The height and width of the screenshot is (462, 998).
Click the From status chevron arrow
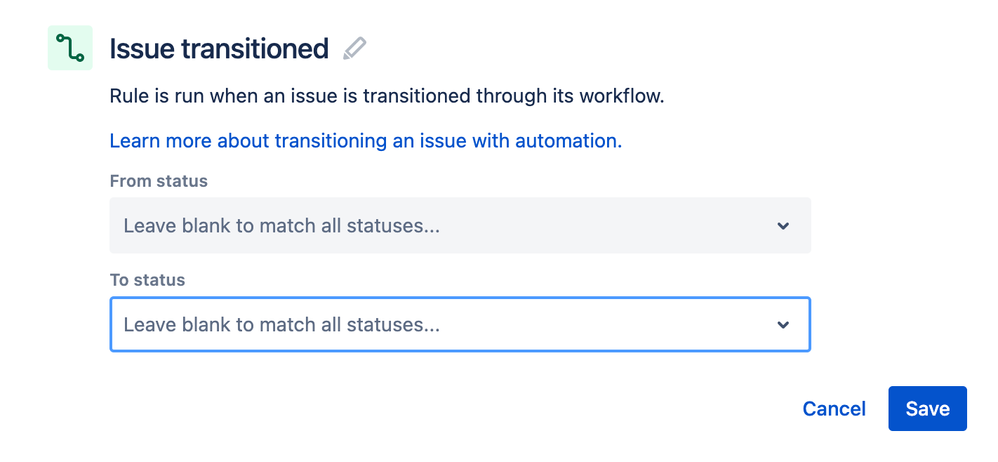pos(783,226)
